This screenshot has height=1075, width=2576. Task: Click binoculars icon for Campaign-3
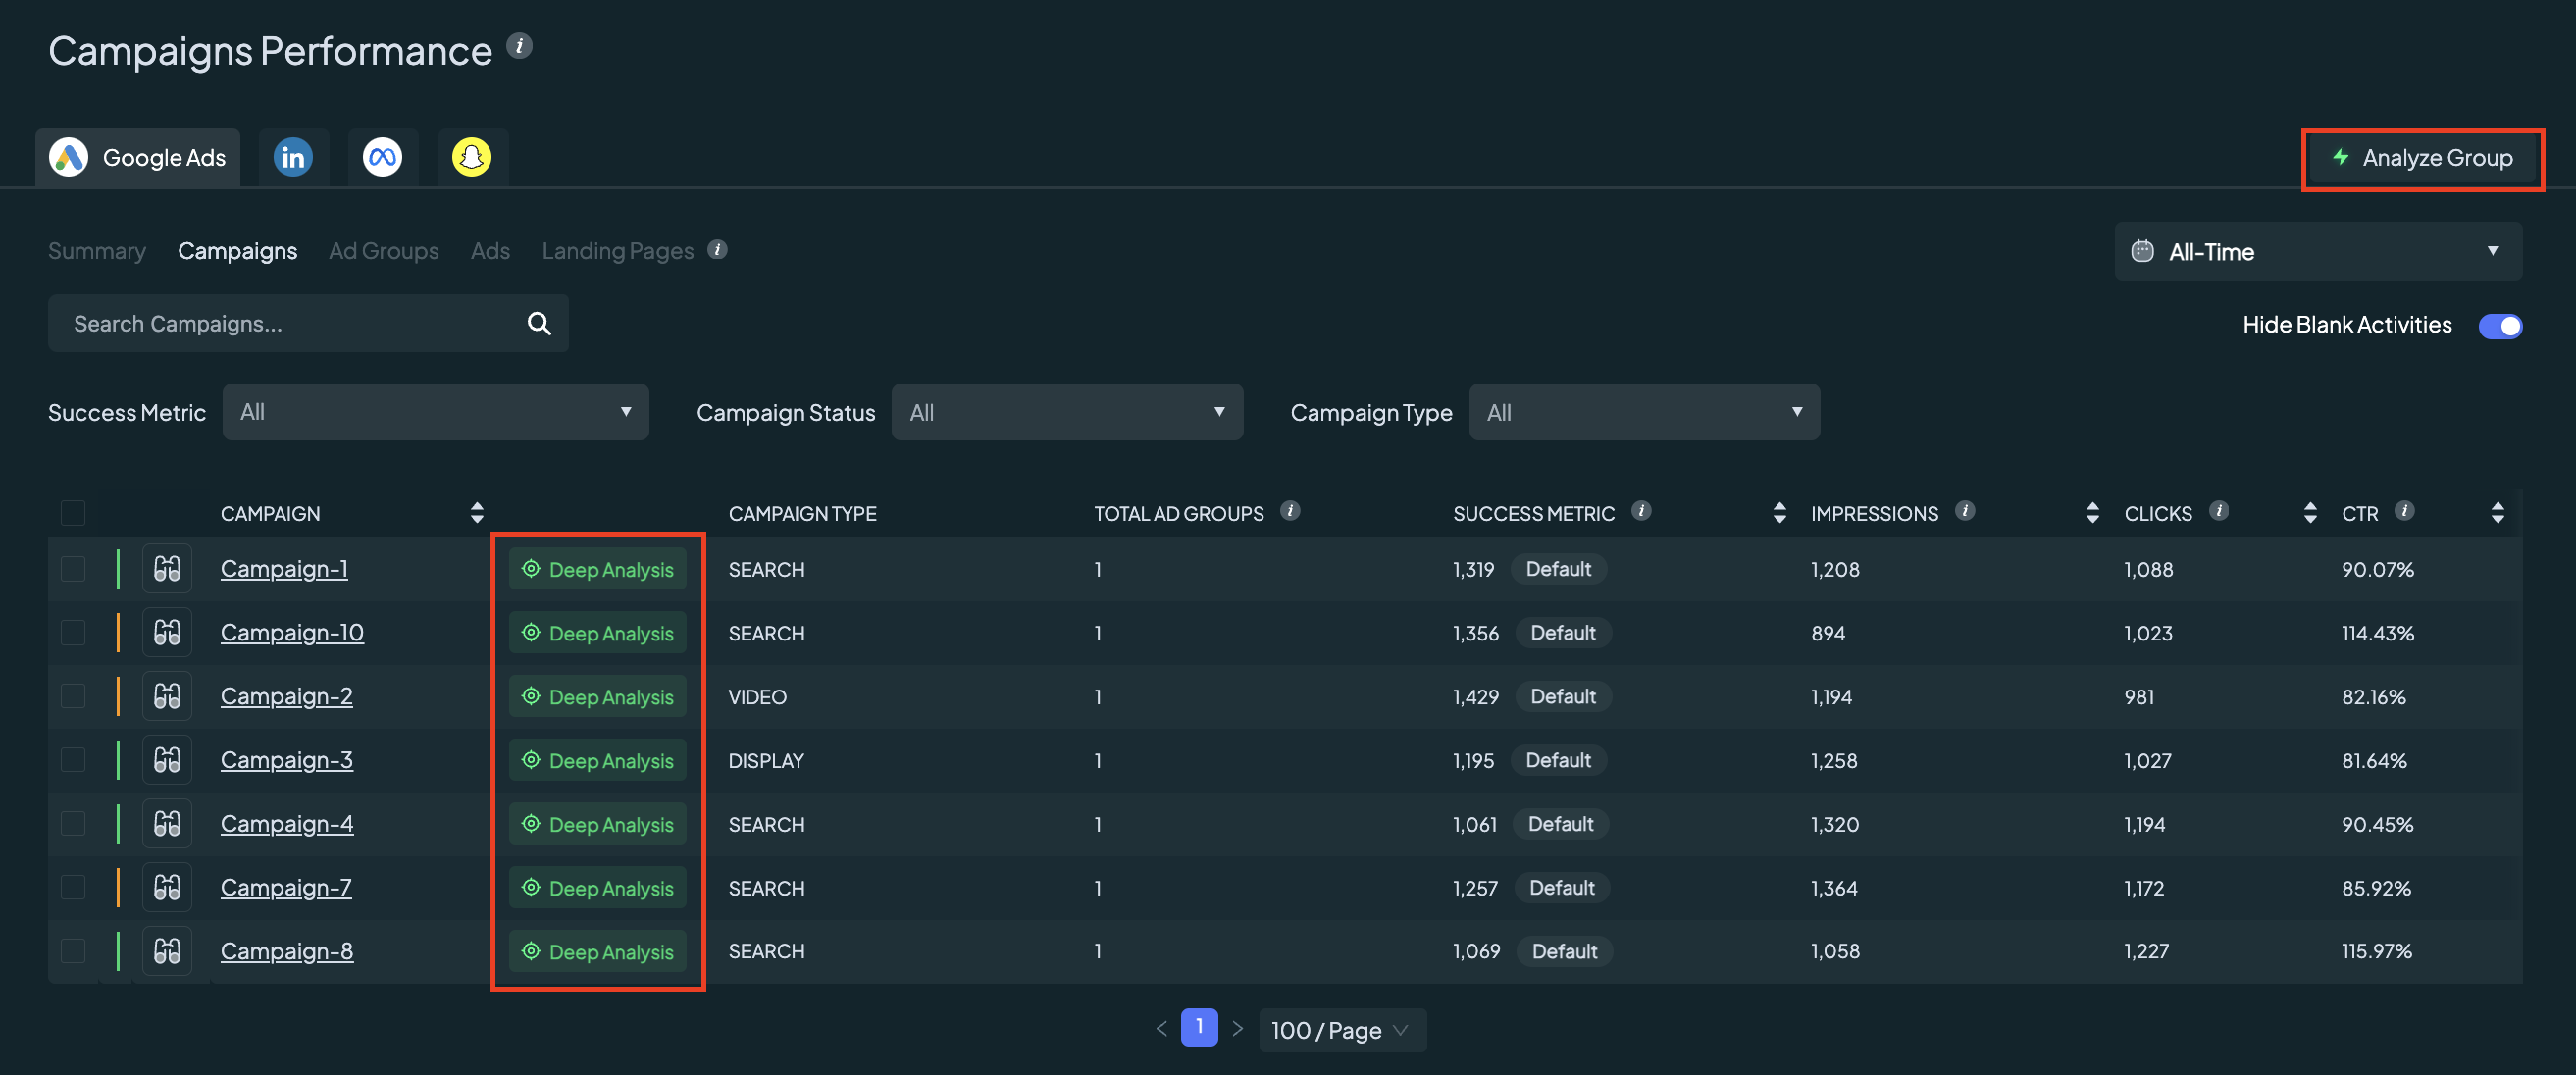(167, 760)
